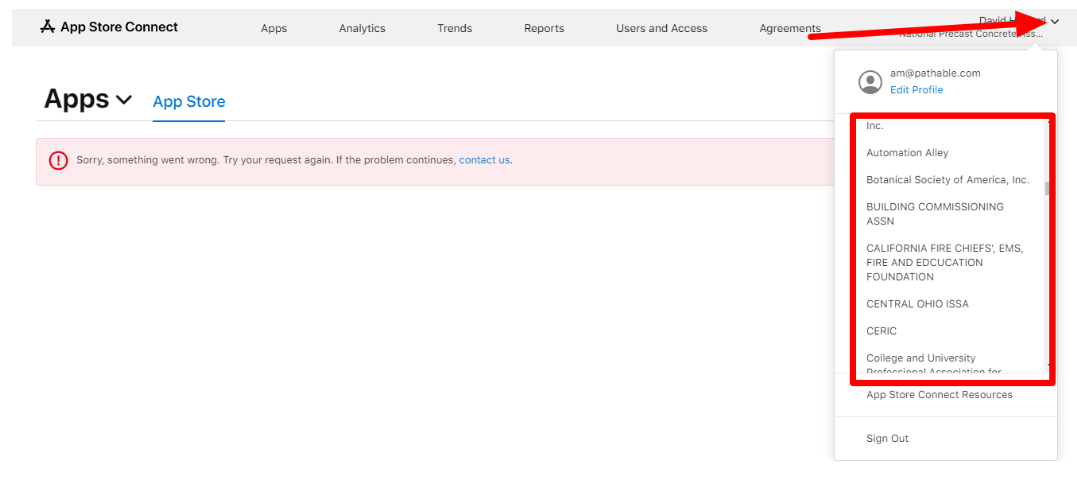Select Botanical Society of America, Inc.
Viewport: 1077px width, 488px height.
[x=948, y=180]
